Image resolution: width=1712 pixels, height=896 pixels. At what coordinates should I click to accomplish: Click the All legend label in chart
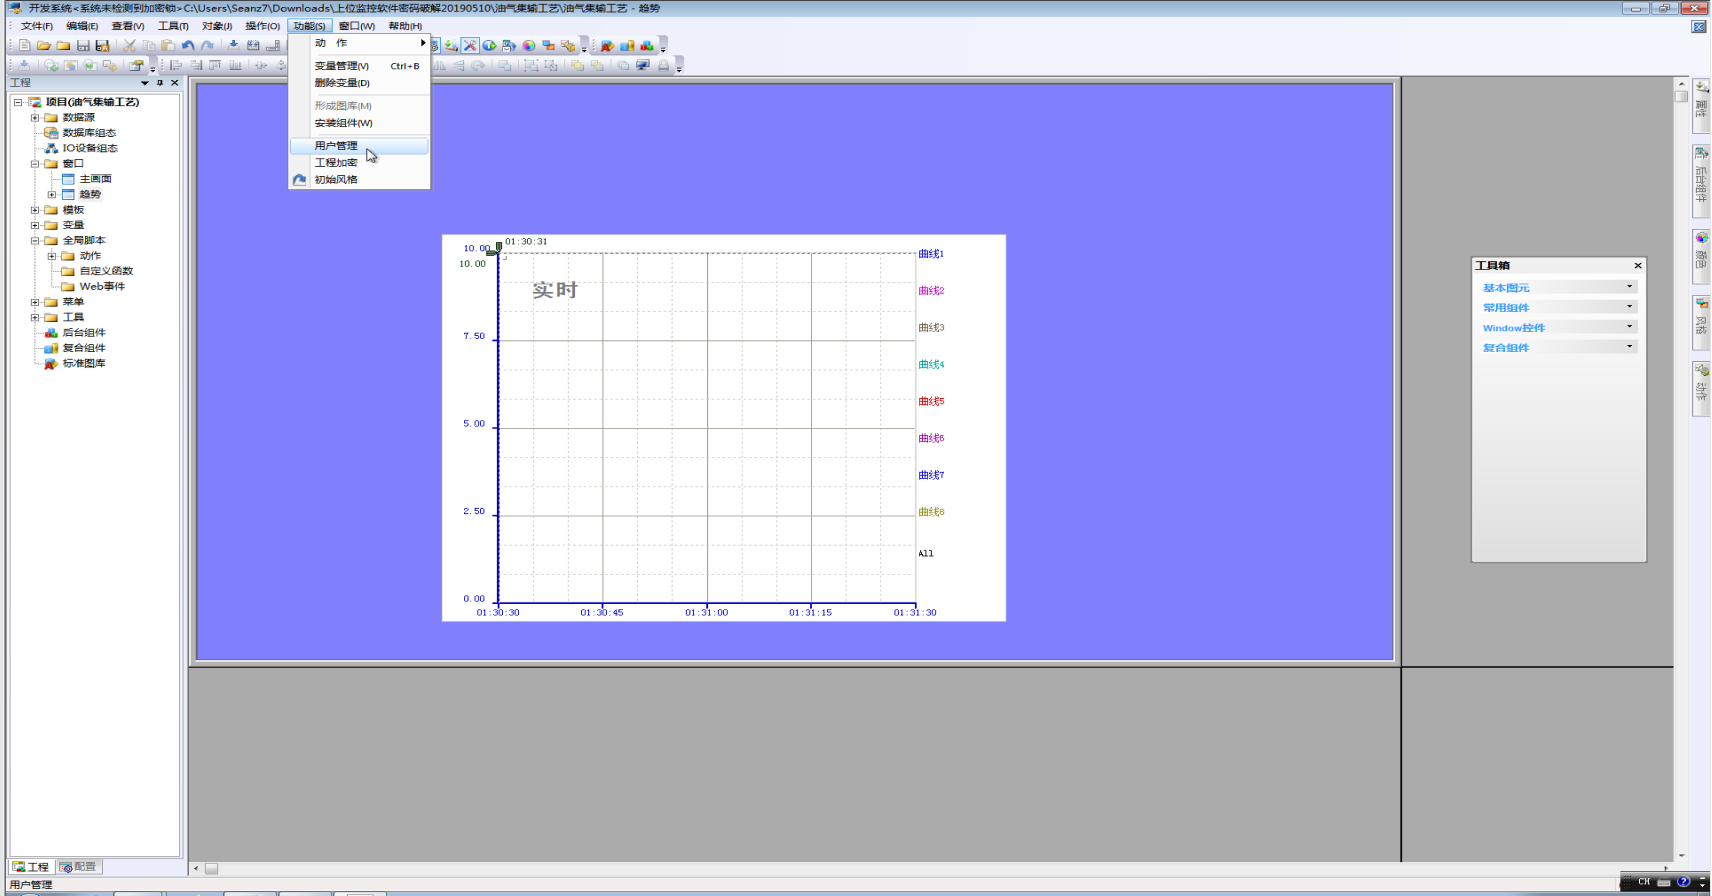926,553
